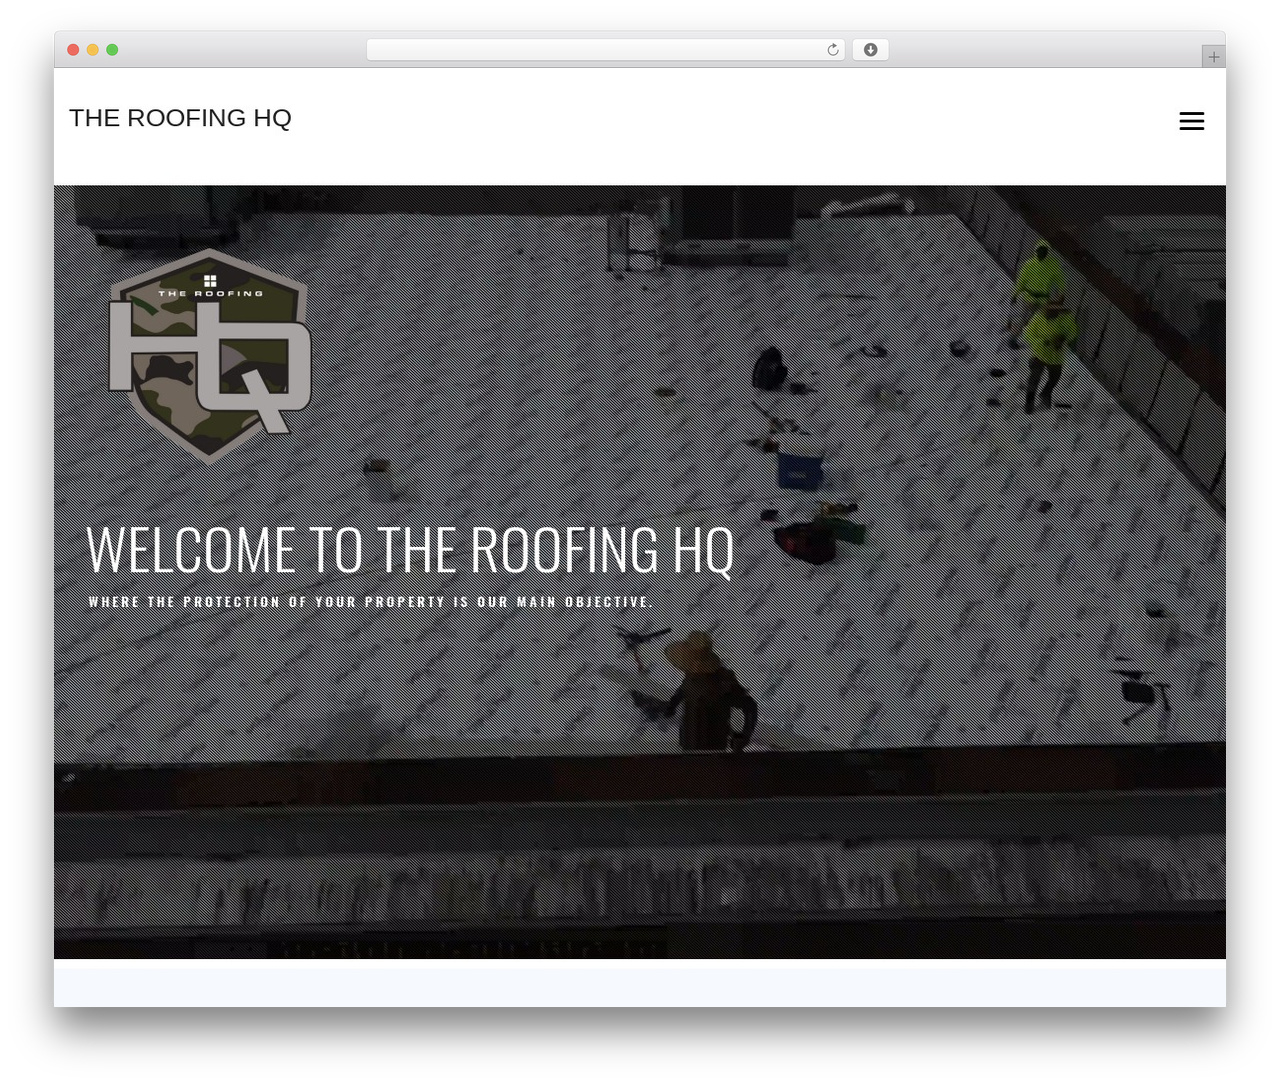Reload the page using the refresh icon
The height and width of the screenshot is (1084, 1280).
pos(833,50)
